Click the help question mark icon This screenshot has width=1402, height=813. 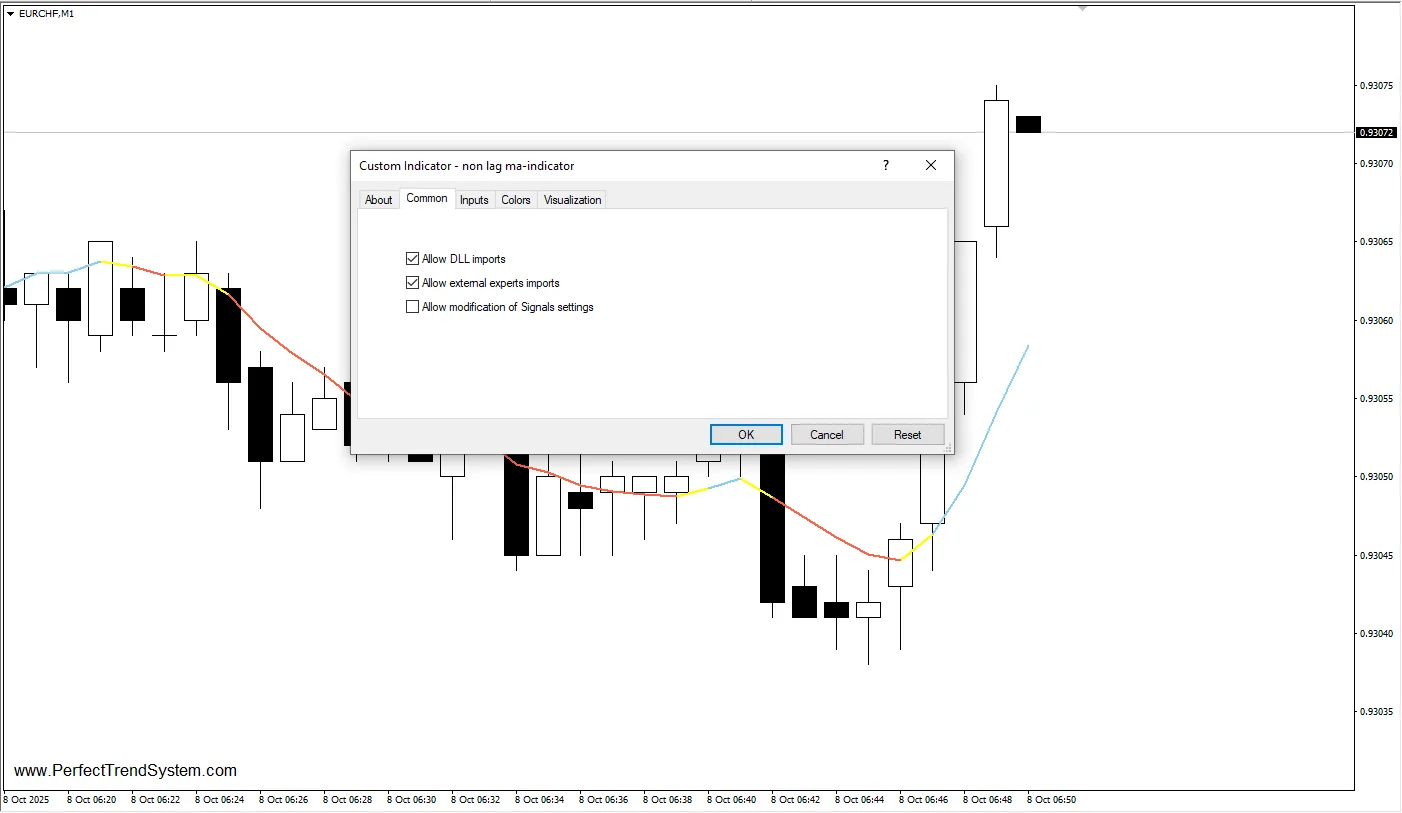coord(885,166)
